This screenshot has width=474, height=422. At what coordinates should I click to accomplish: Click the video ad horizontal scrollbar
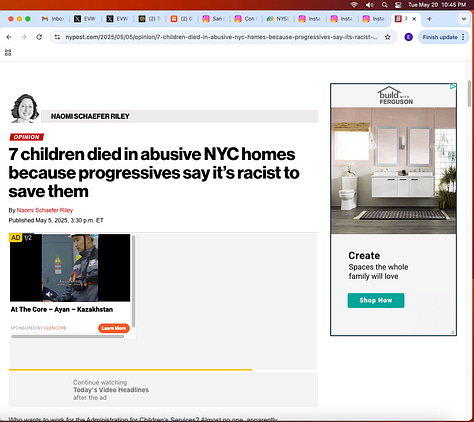(68, 336)
